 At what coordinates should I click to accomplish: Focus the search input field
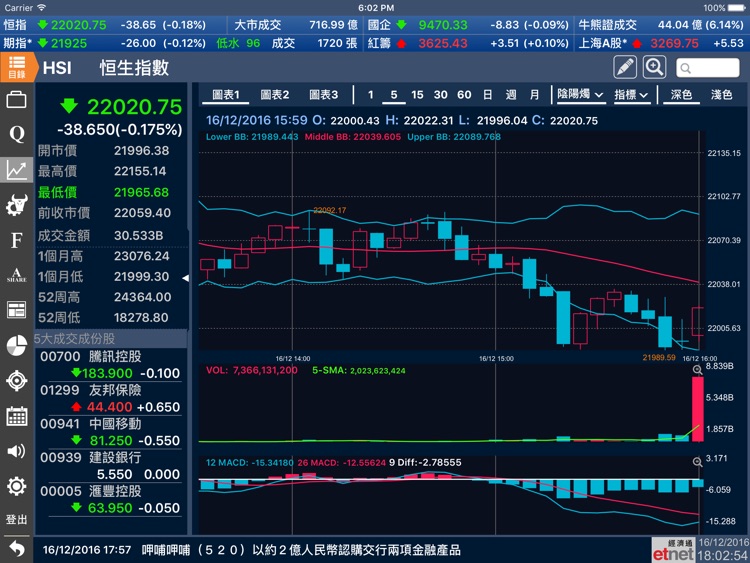click(707, 68)
